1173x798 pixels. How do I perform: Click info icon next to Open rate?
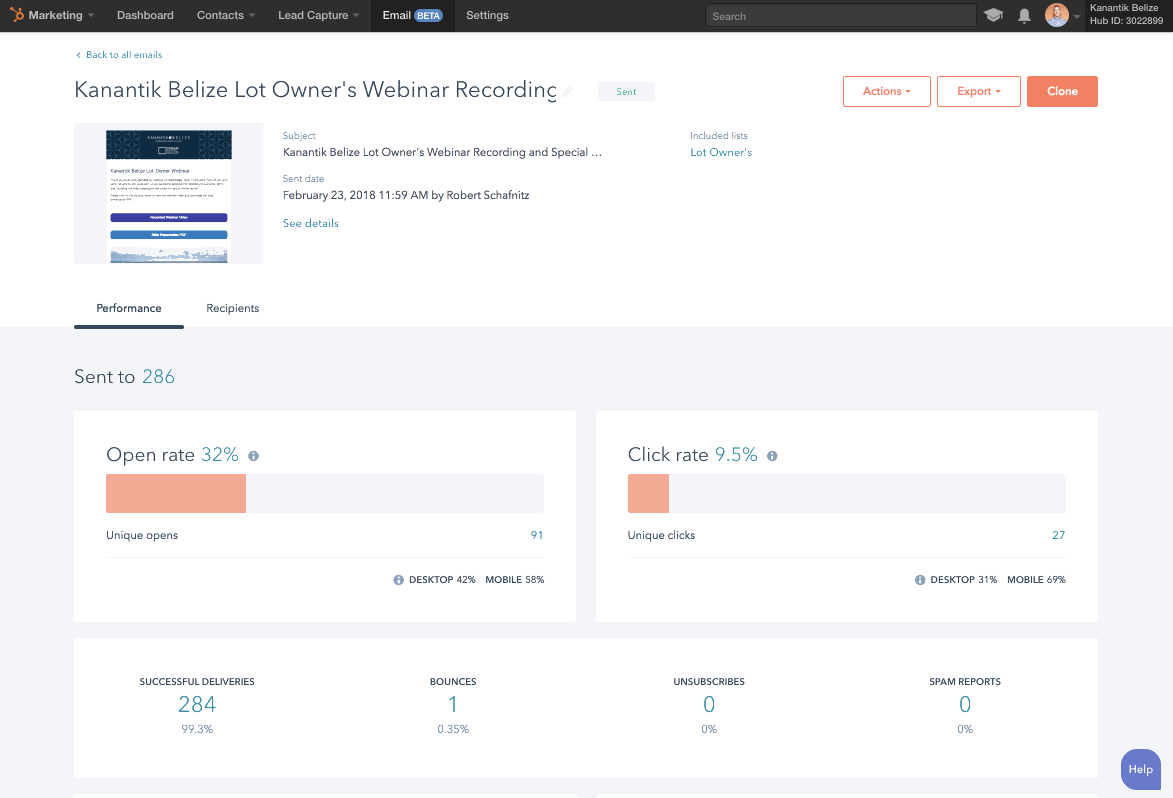pyautogui.click(x=254, y=455)
